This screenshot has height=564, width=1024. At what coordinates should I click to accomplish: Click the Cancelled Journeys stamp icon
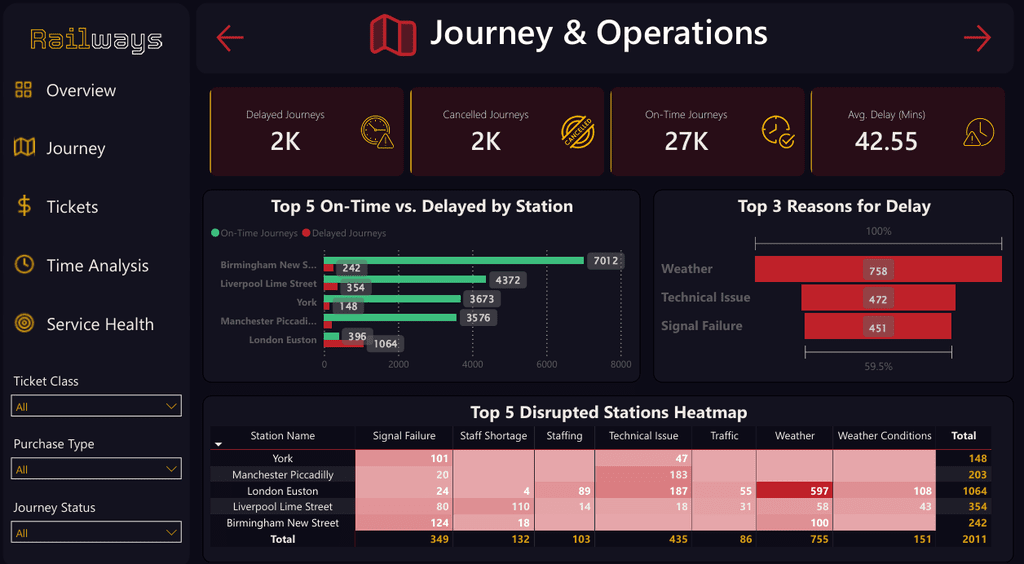(577, 131)
